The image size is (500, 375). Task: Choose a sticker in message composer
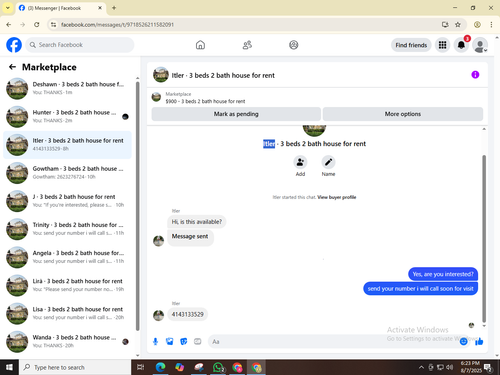pos(184,341)
